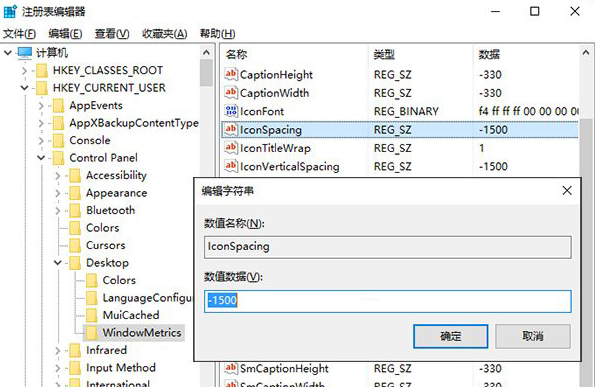Screen dimensions: 595x387
Task: Click the CaptionHeight string value icon
Action: pos(231,74)
